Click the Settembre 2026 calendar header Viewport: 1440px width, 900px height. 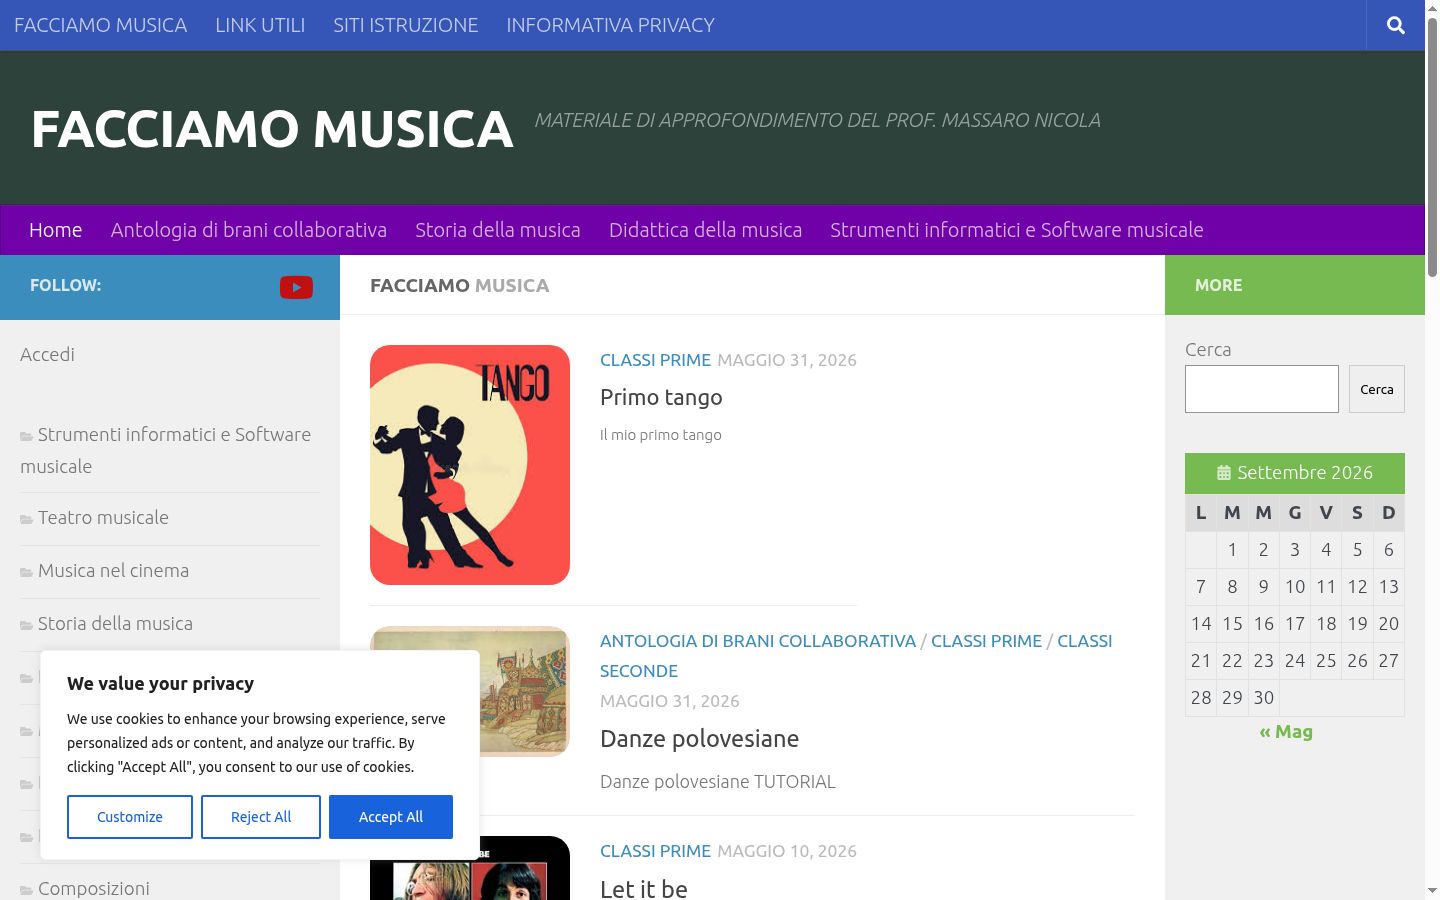(1295, 473)
